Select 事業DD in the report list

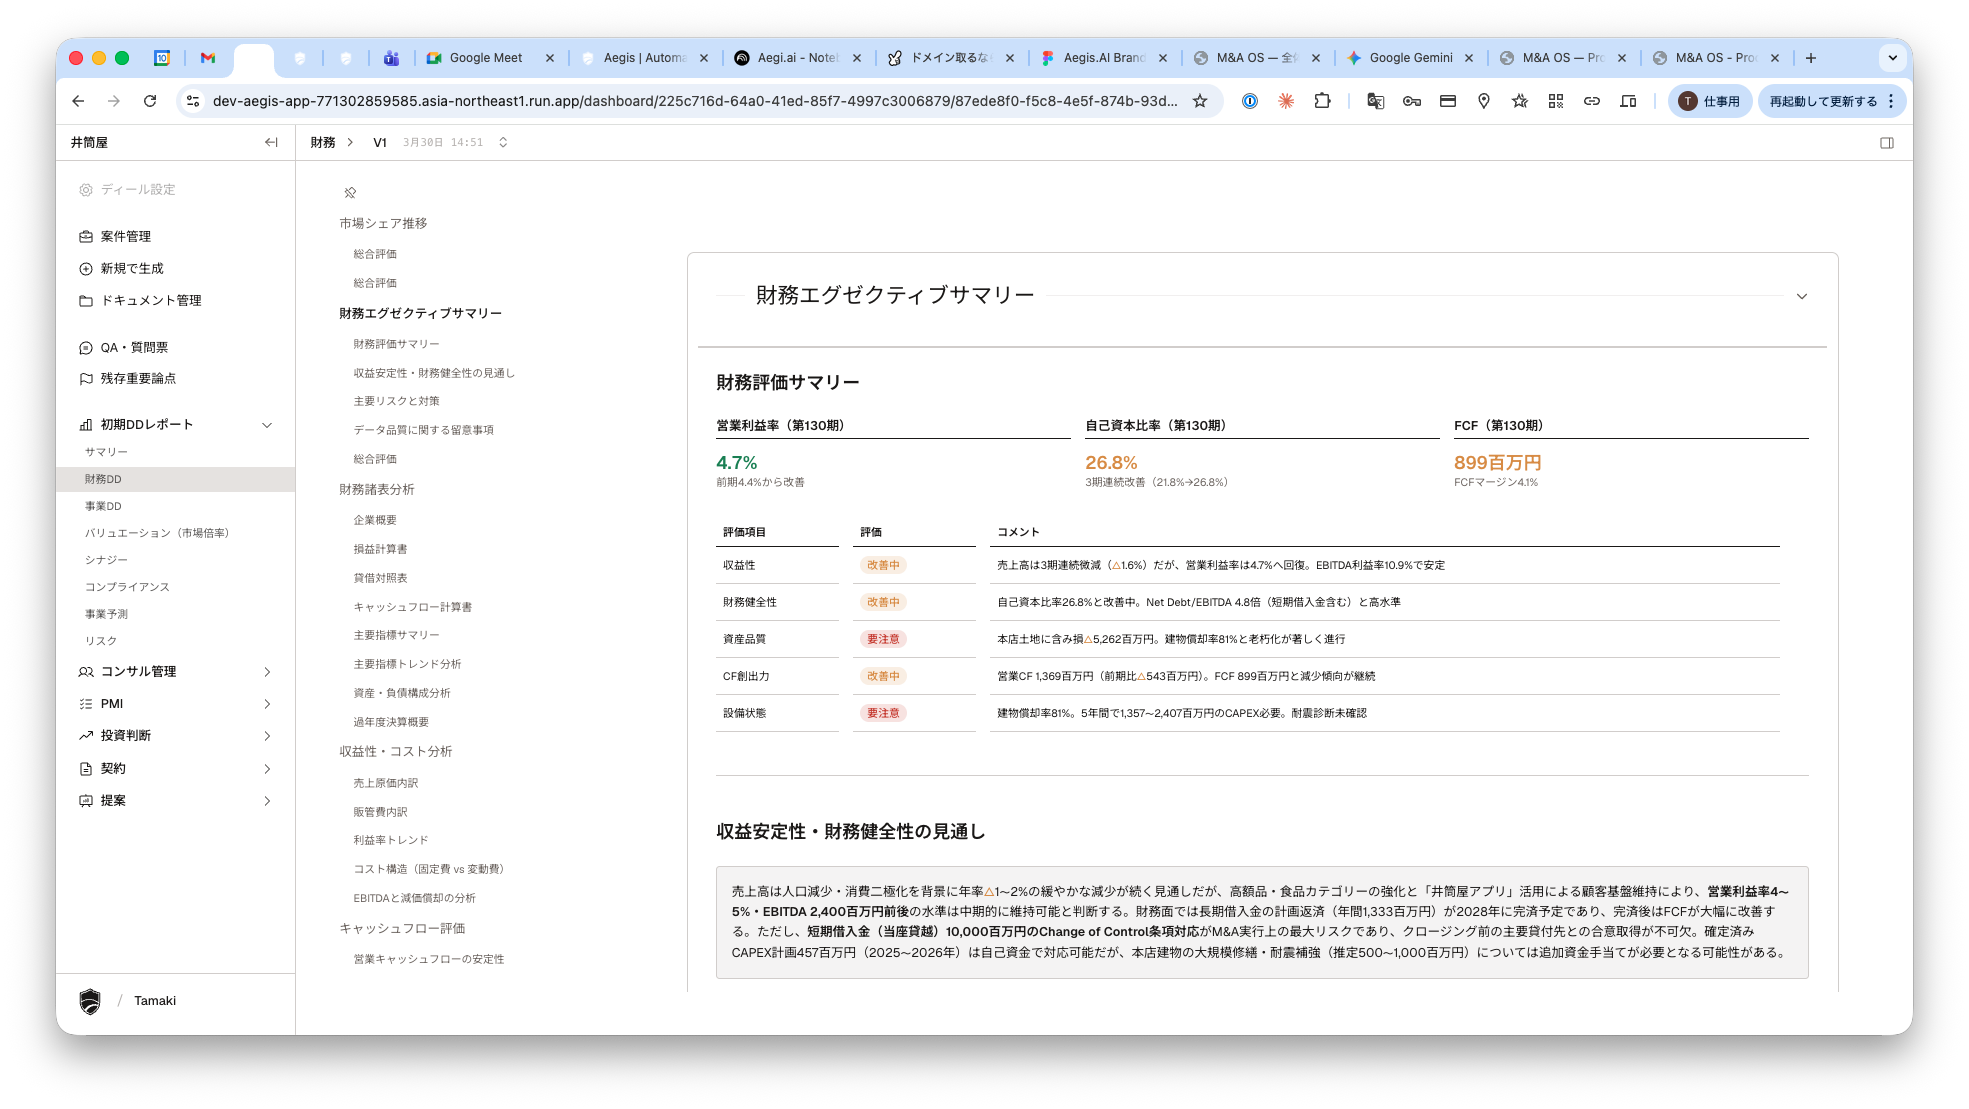103,506
